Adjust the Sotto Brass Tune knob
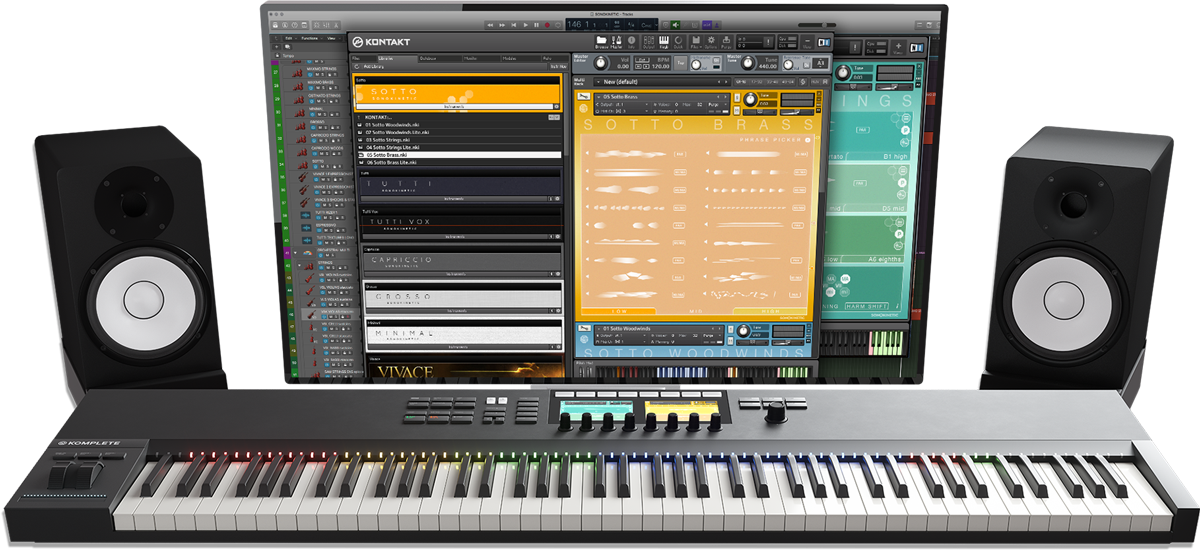This screenshot has width=1200, height=550. (x=750, y=99)
